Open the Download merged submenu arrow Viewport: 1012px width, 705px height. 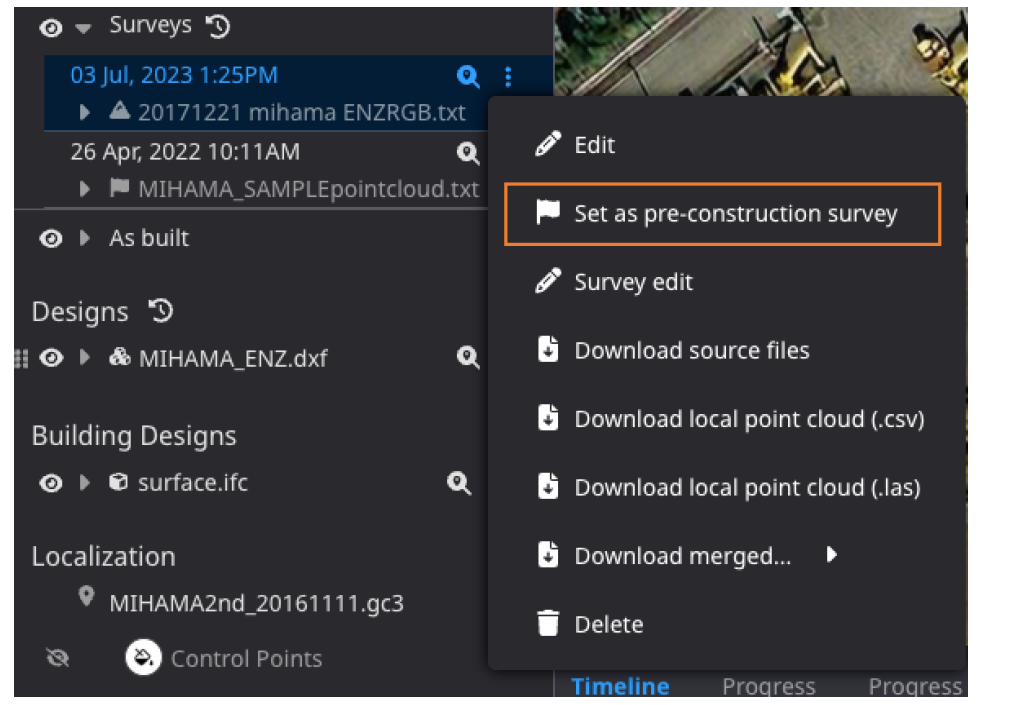(832, 555)
